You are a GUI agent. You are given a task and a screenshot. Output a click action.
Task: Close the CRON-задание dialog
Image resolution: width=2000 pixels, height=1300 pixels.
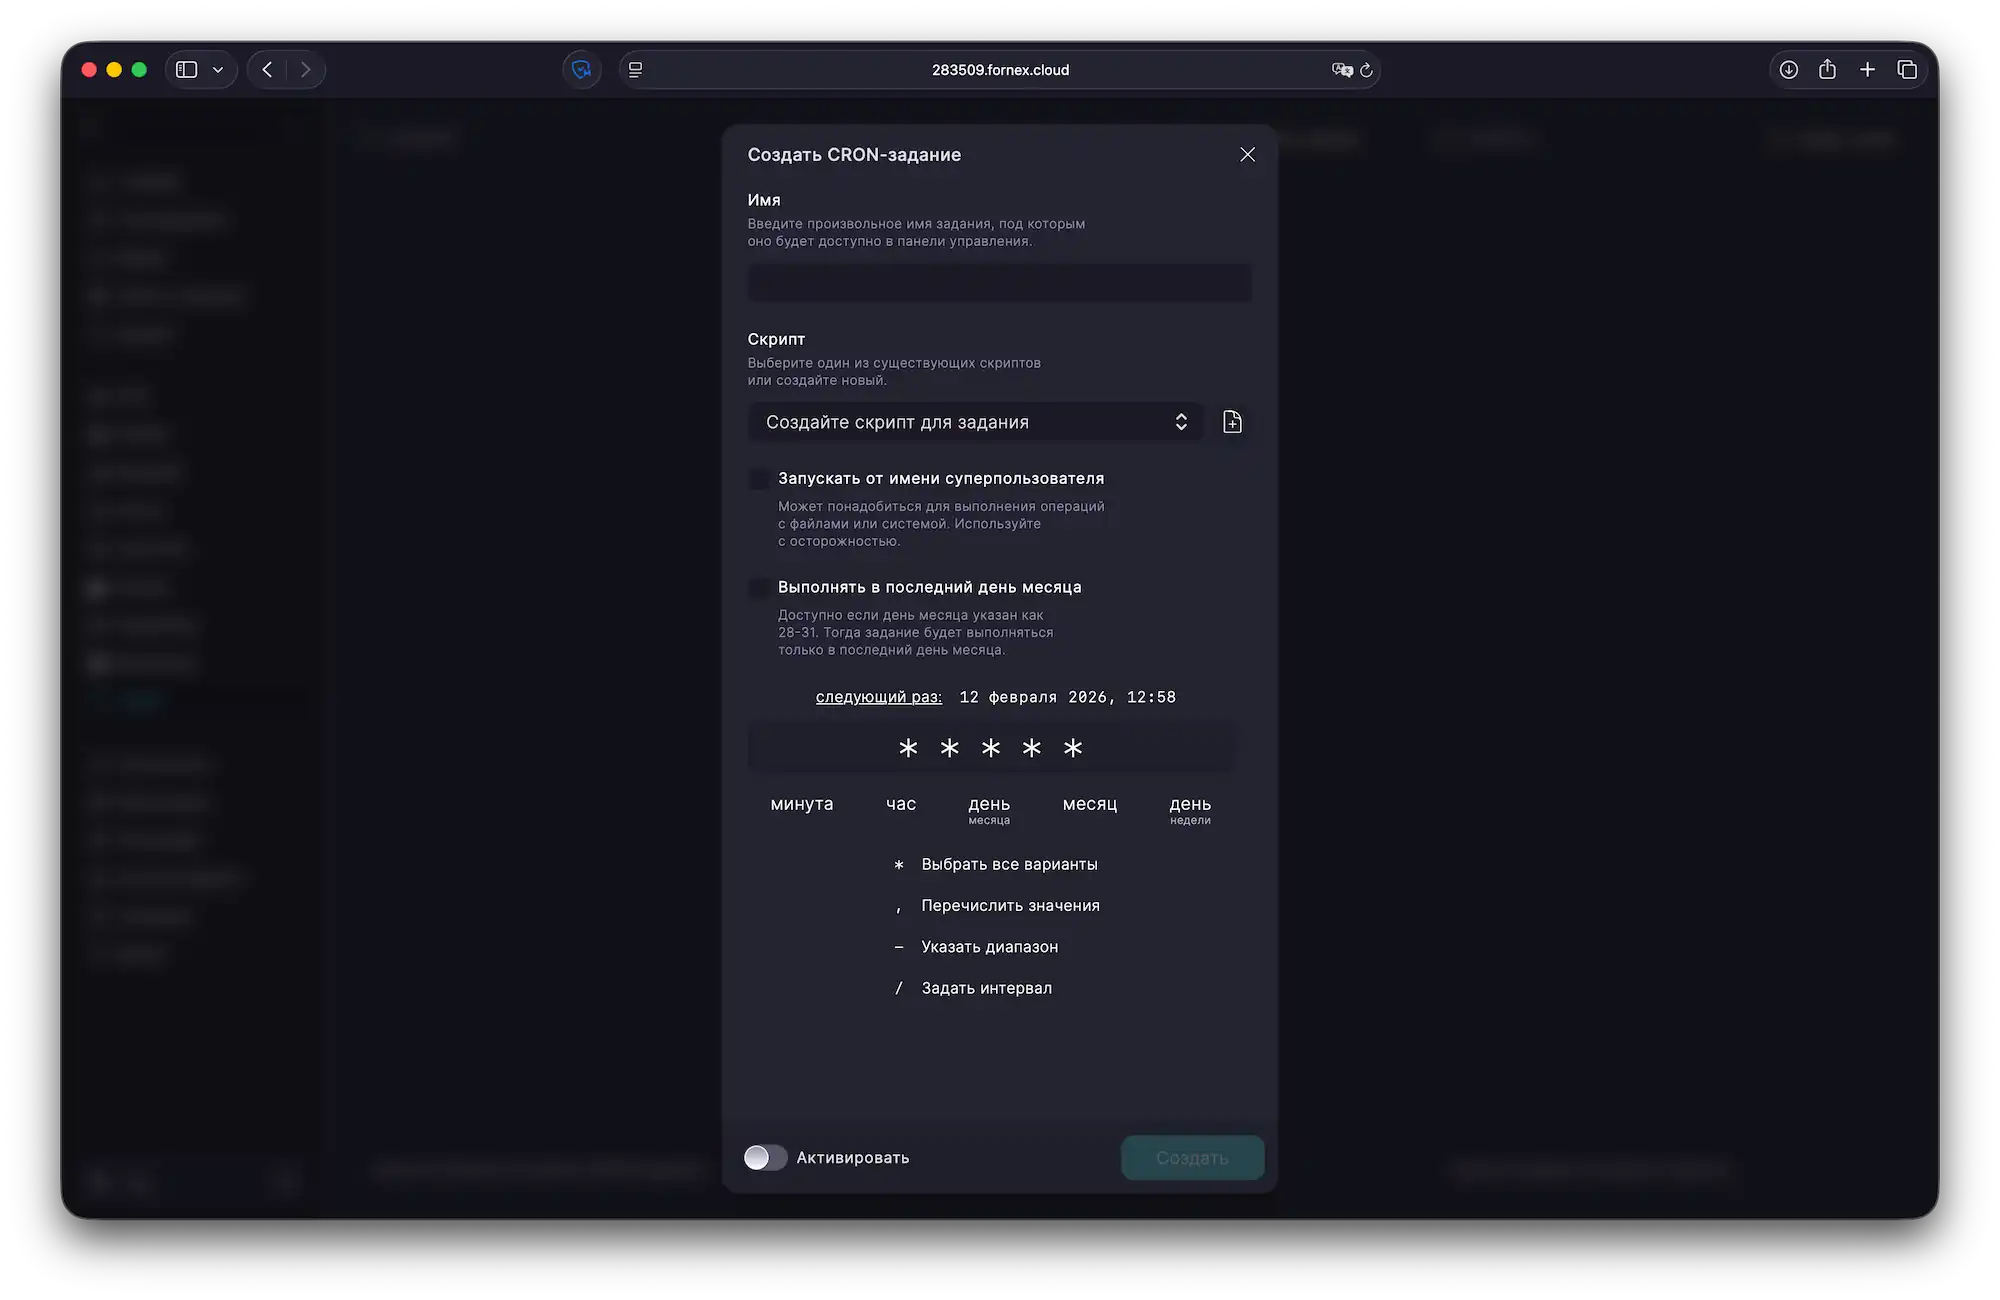point(1246,154)
